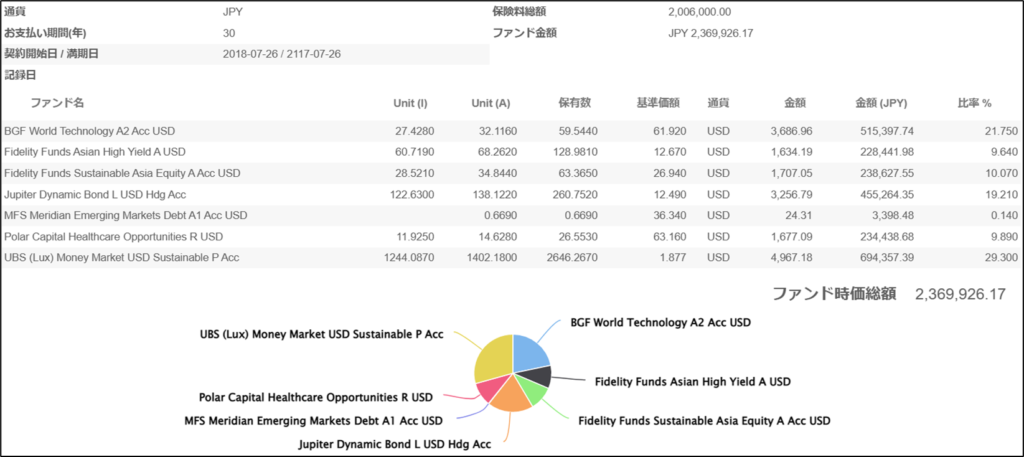1024x457 pixels.
Task: Click the Unit (A) column header
Action: pos(490,103)
